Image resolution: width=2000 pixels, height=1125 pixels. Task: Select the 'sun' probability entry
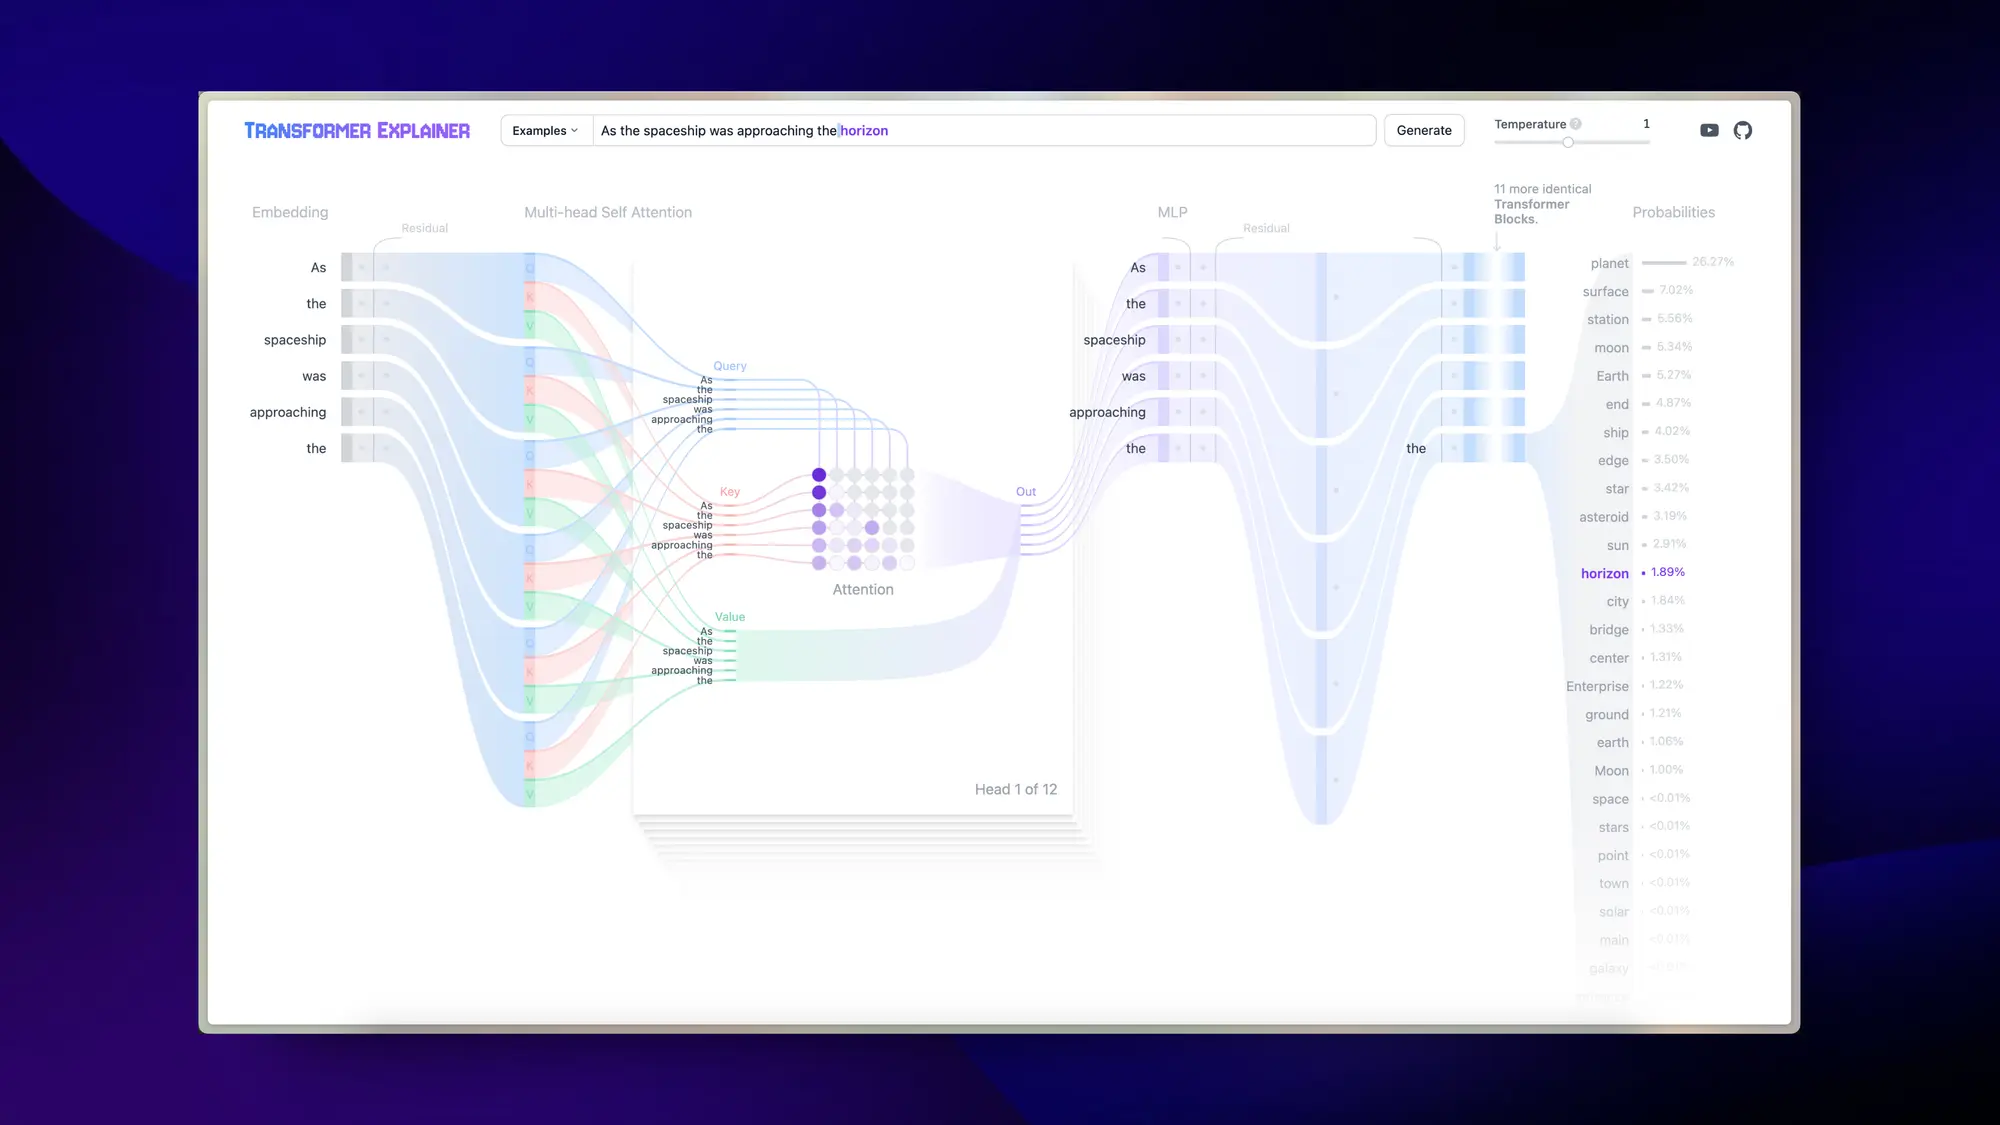[x=1617, y=546]
